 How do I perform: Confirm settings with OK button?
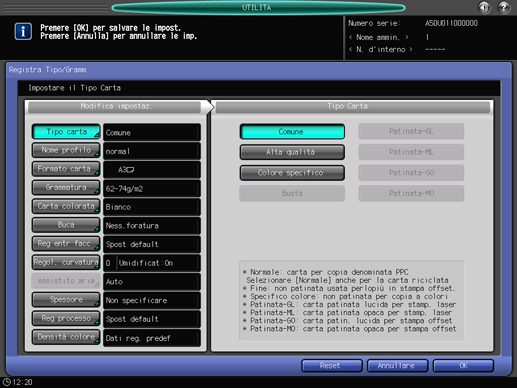(463, 366)
